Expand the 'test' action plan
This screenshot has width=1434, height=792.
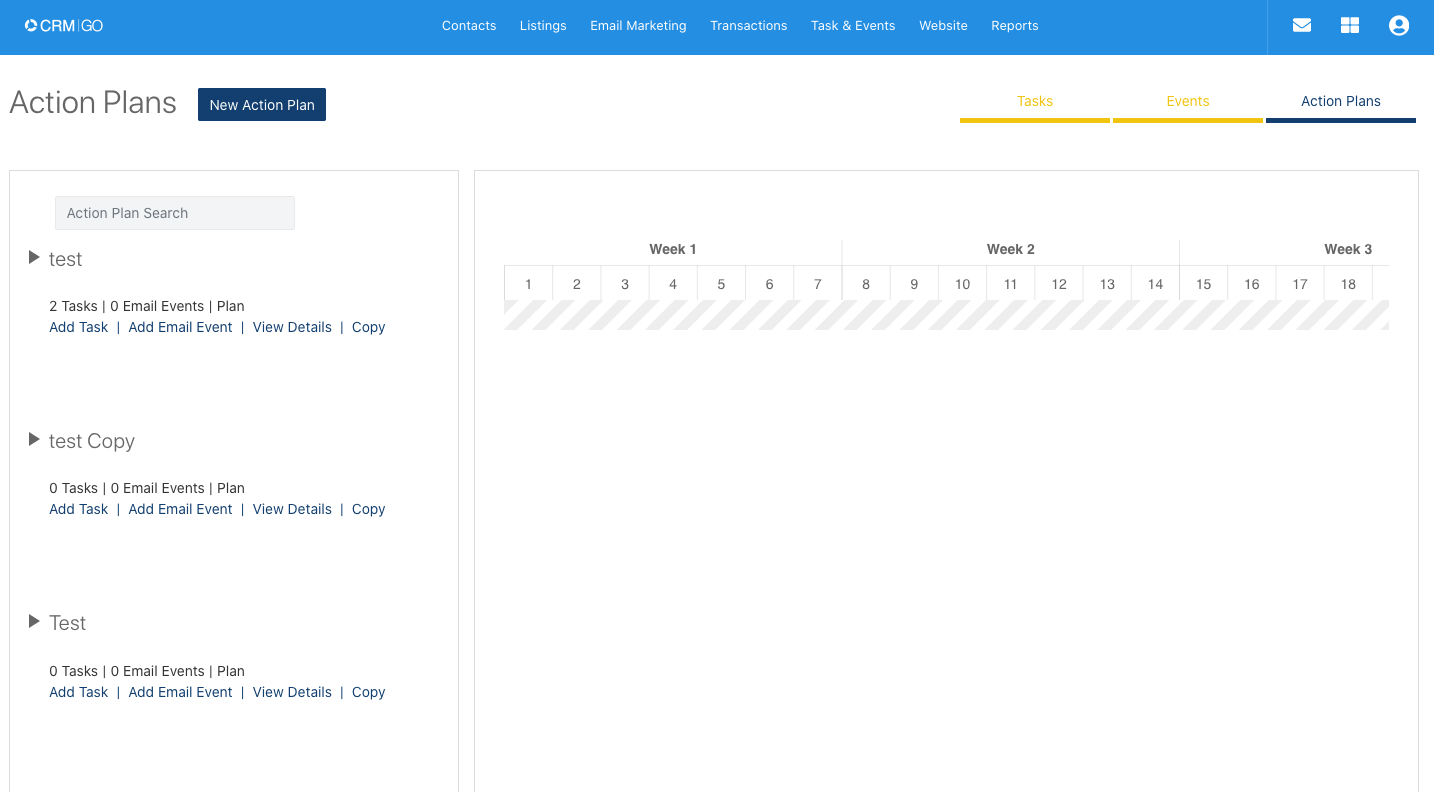(34, 258)
